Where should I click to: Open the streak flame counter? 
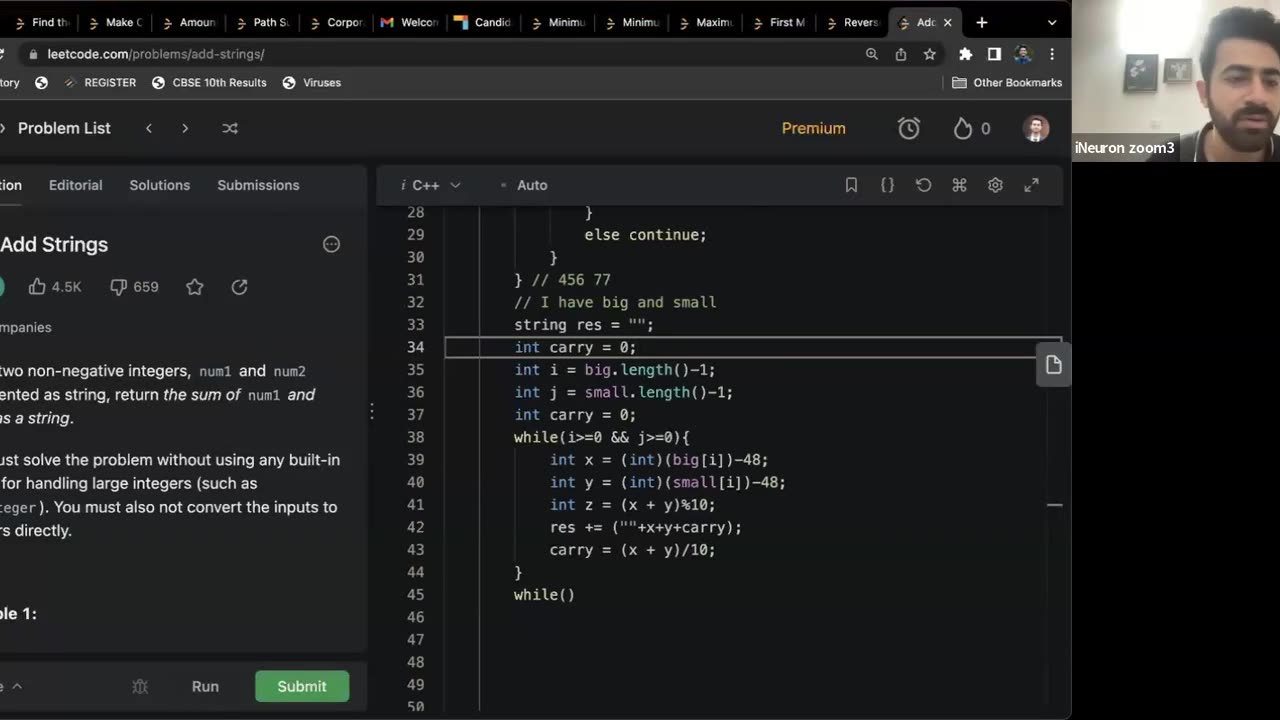(972, 128)
